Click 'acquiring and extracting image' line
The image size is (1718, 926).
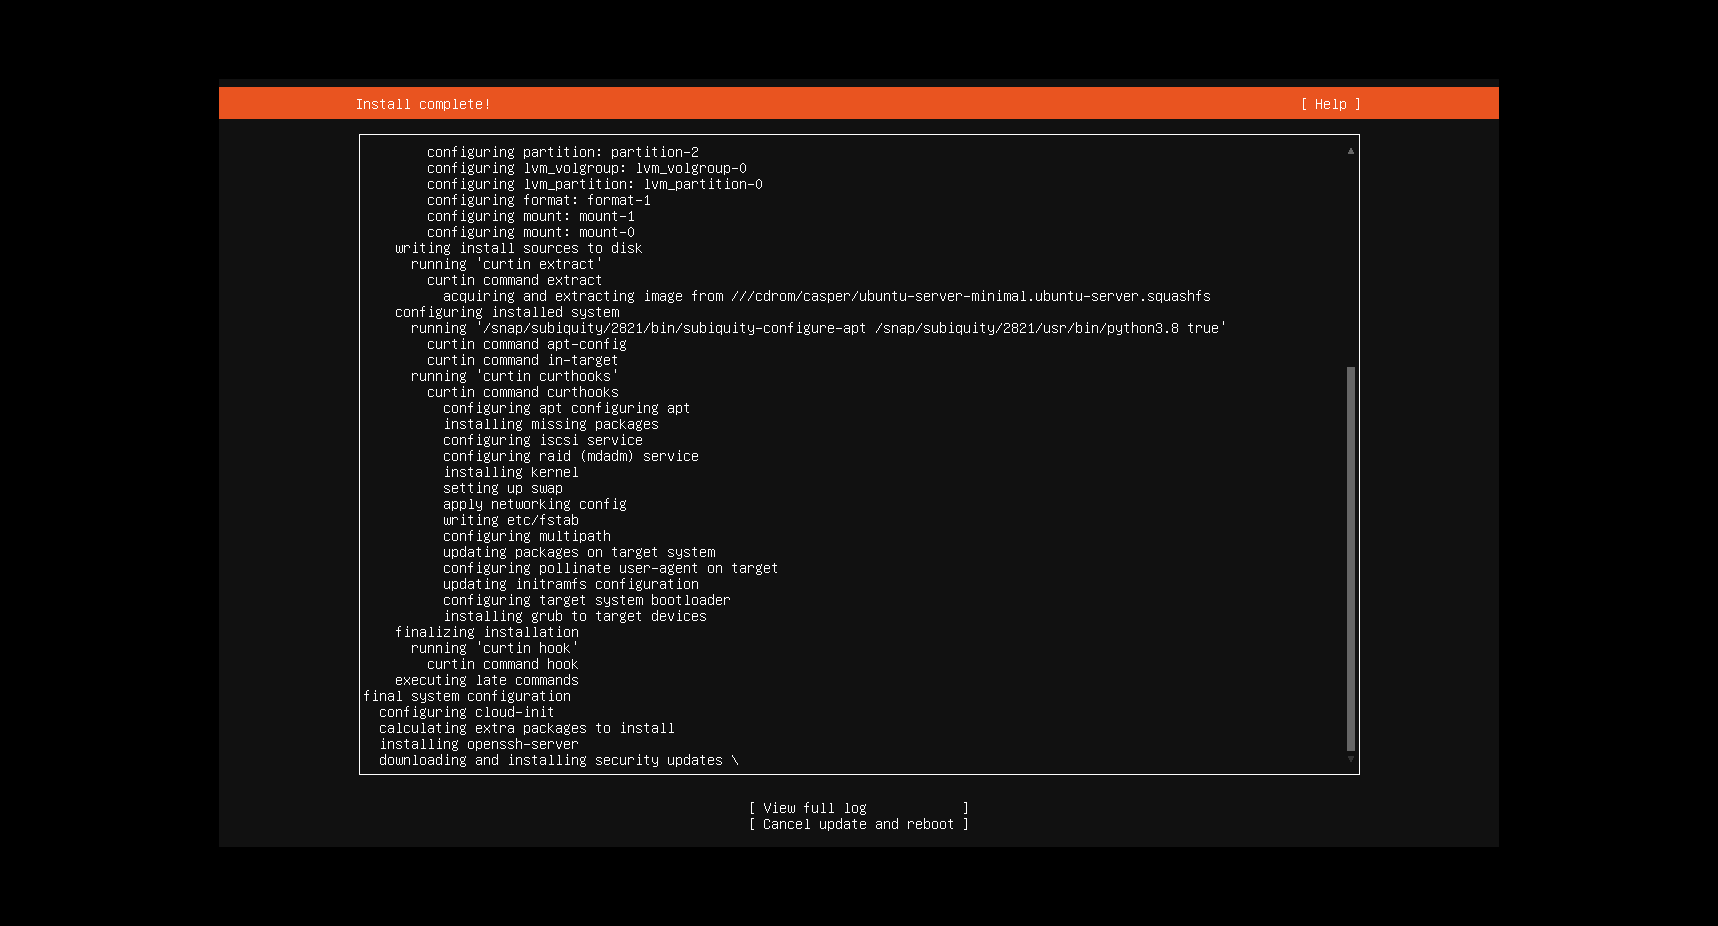click(827, 296)
